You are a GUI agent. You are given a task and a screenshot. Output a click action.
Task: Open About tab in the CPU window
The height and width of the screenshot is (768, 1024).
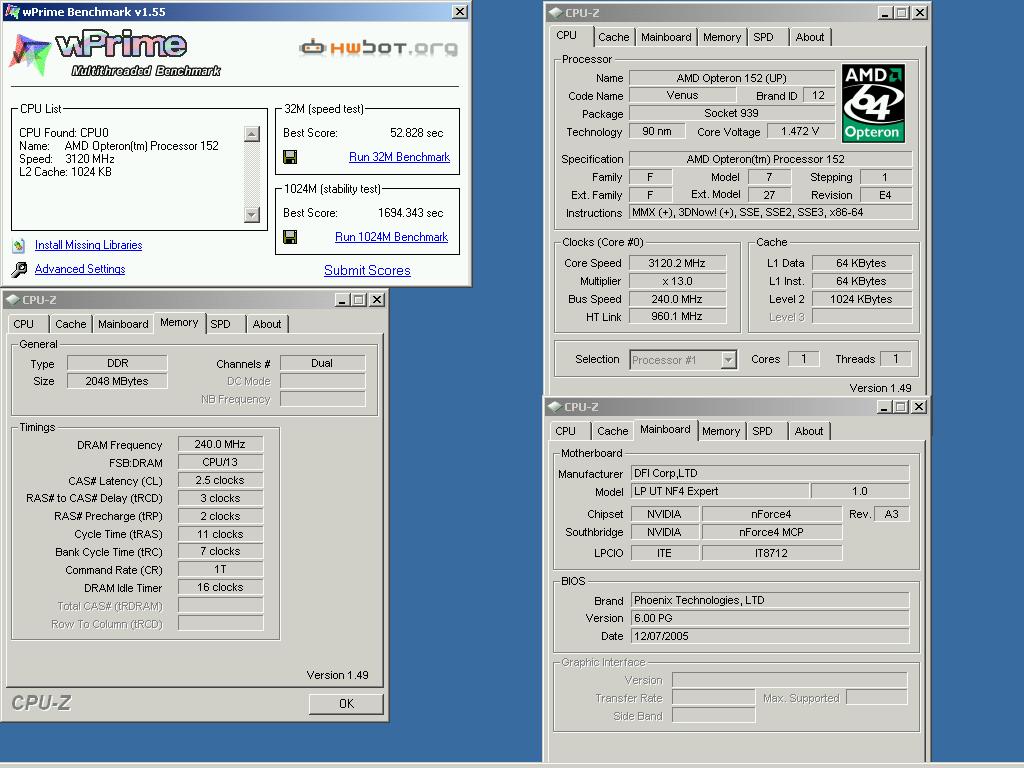810,37
